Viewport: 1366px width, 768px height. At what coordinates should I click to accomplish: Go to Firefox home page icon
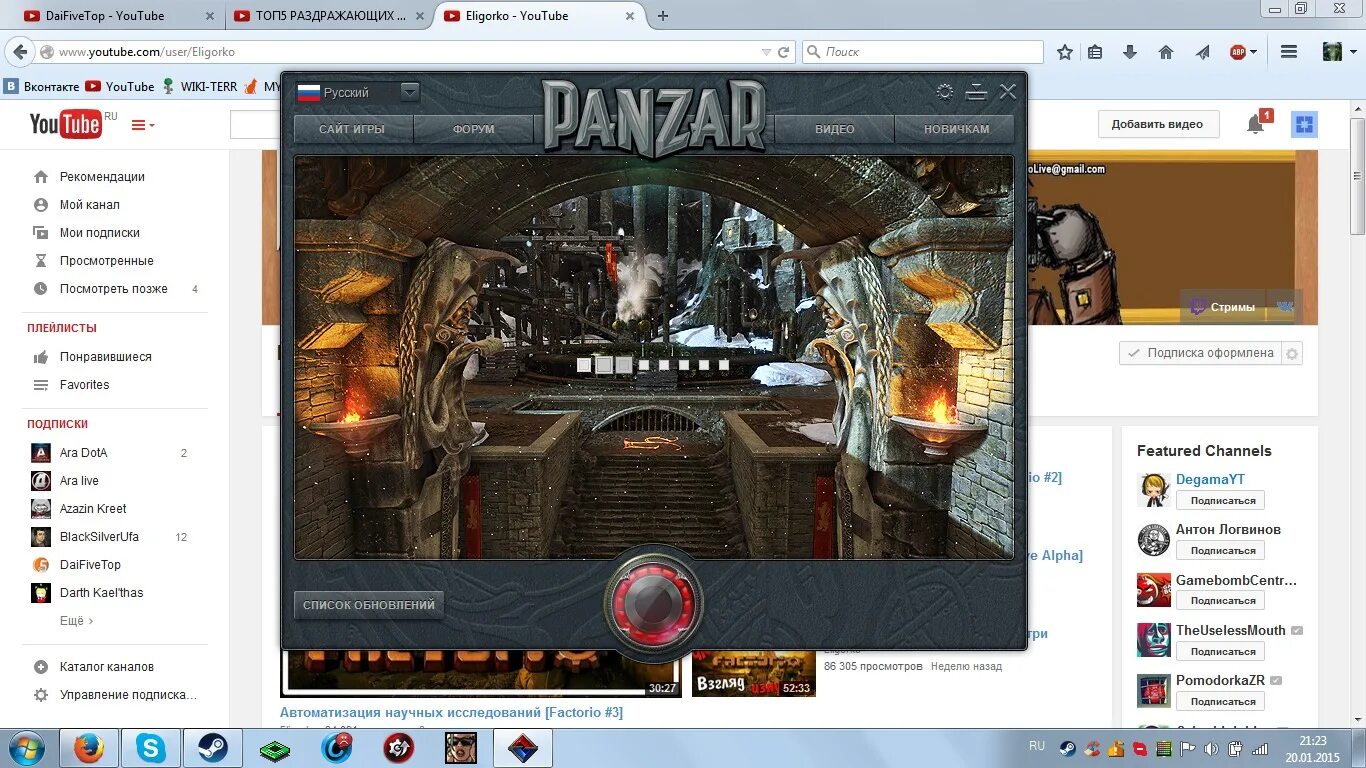[1165, 52]
